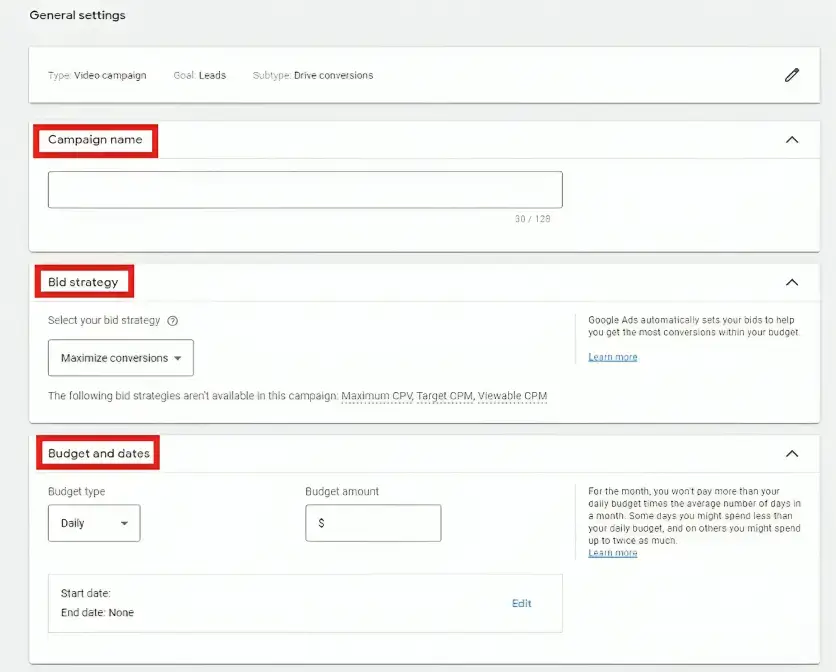Click into the campaign name text field
The width and height of the screenshot is (836, 672).
305,190
